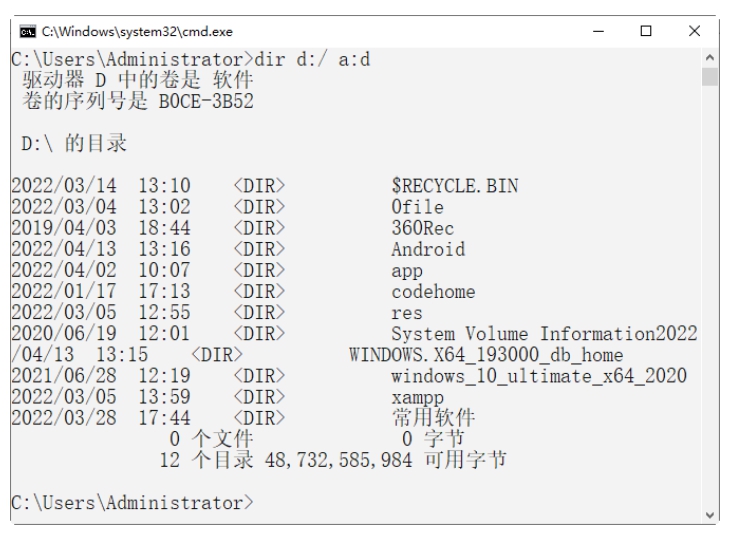Click the scrollbar down arrow
The image size is (738, 538).
click(x=709, y=515)
